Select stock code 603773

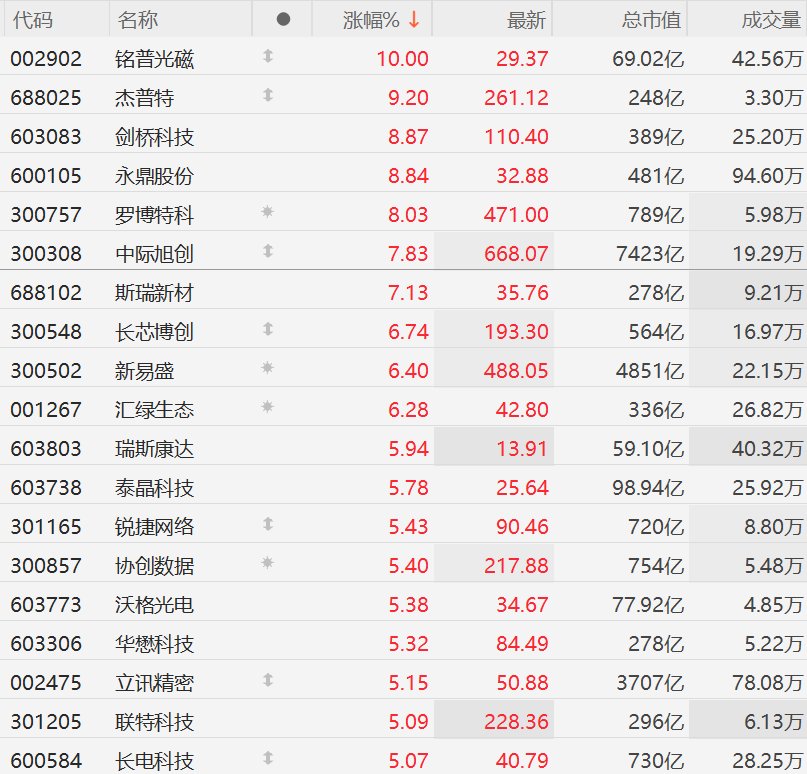[46, 605]
